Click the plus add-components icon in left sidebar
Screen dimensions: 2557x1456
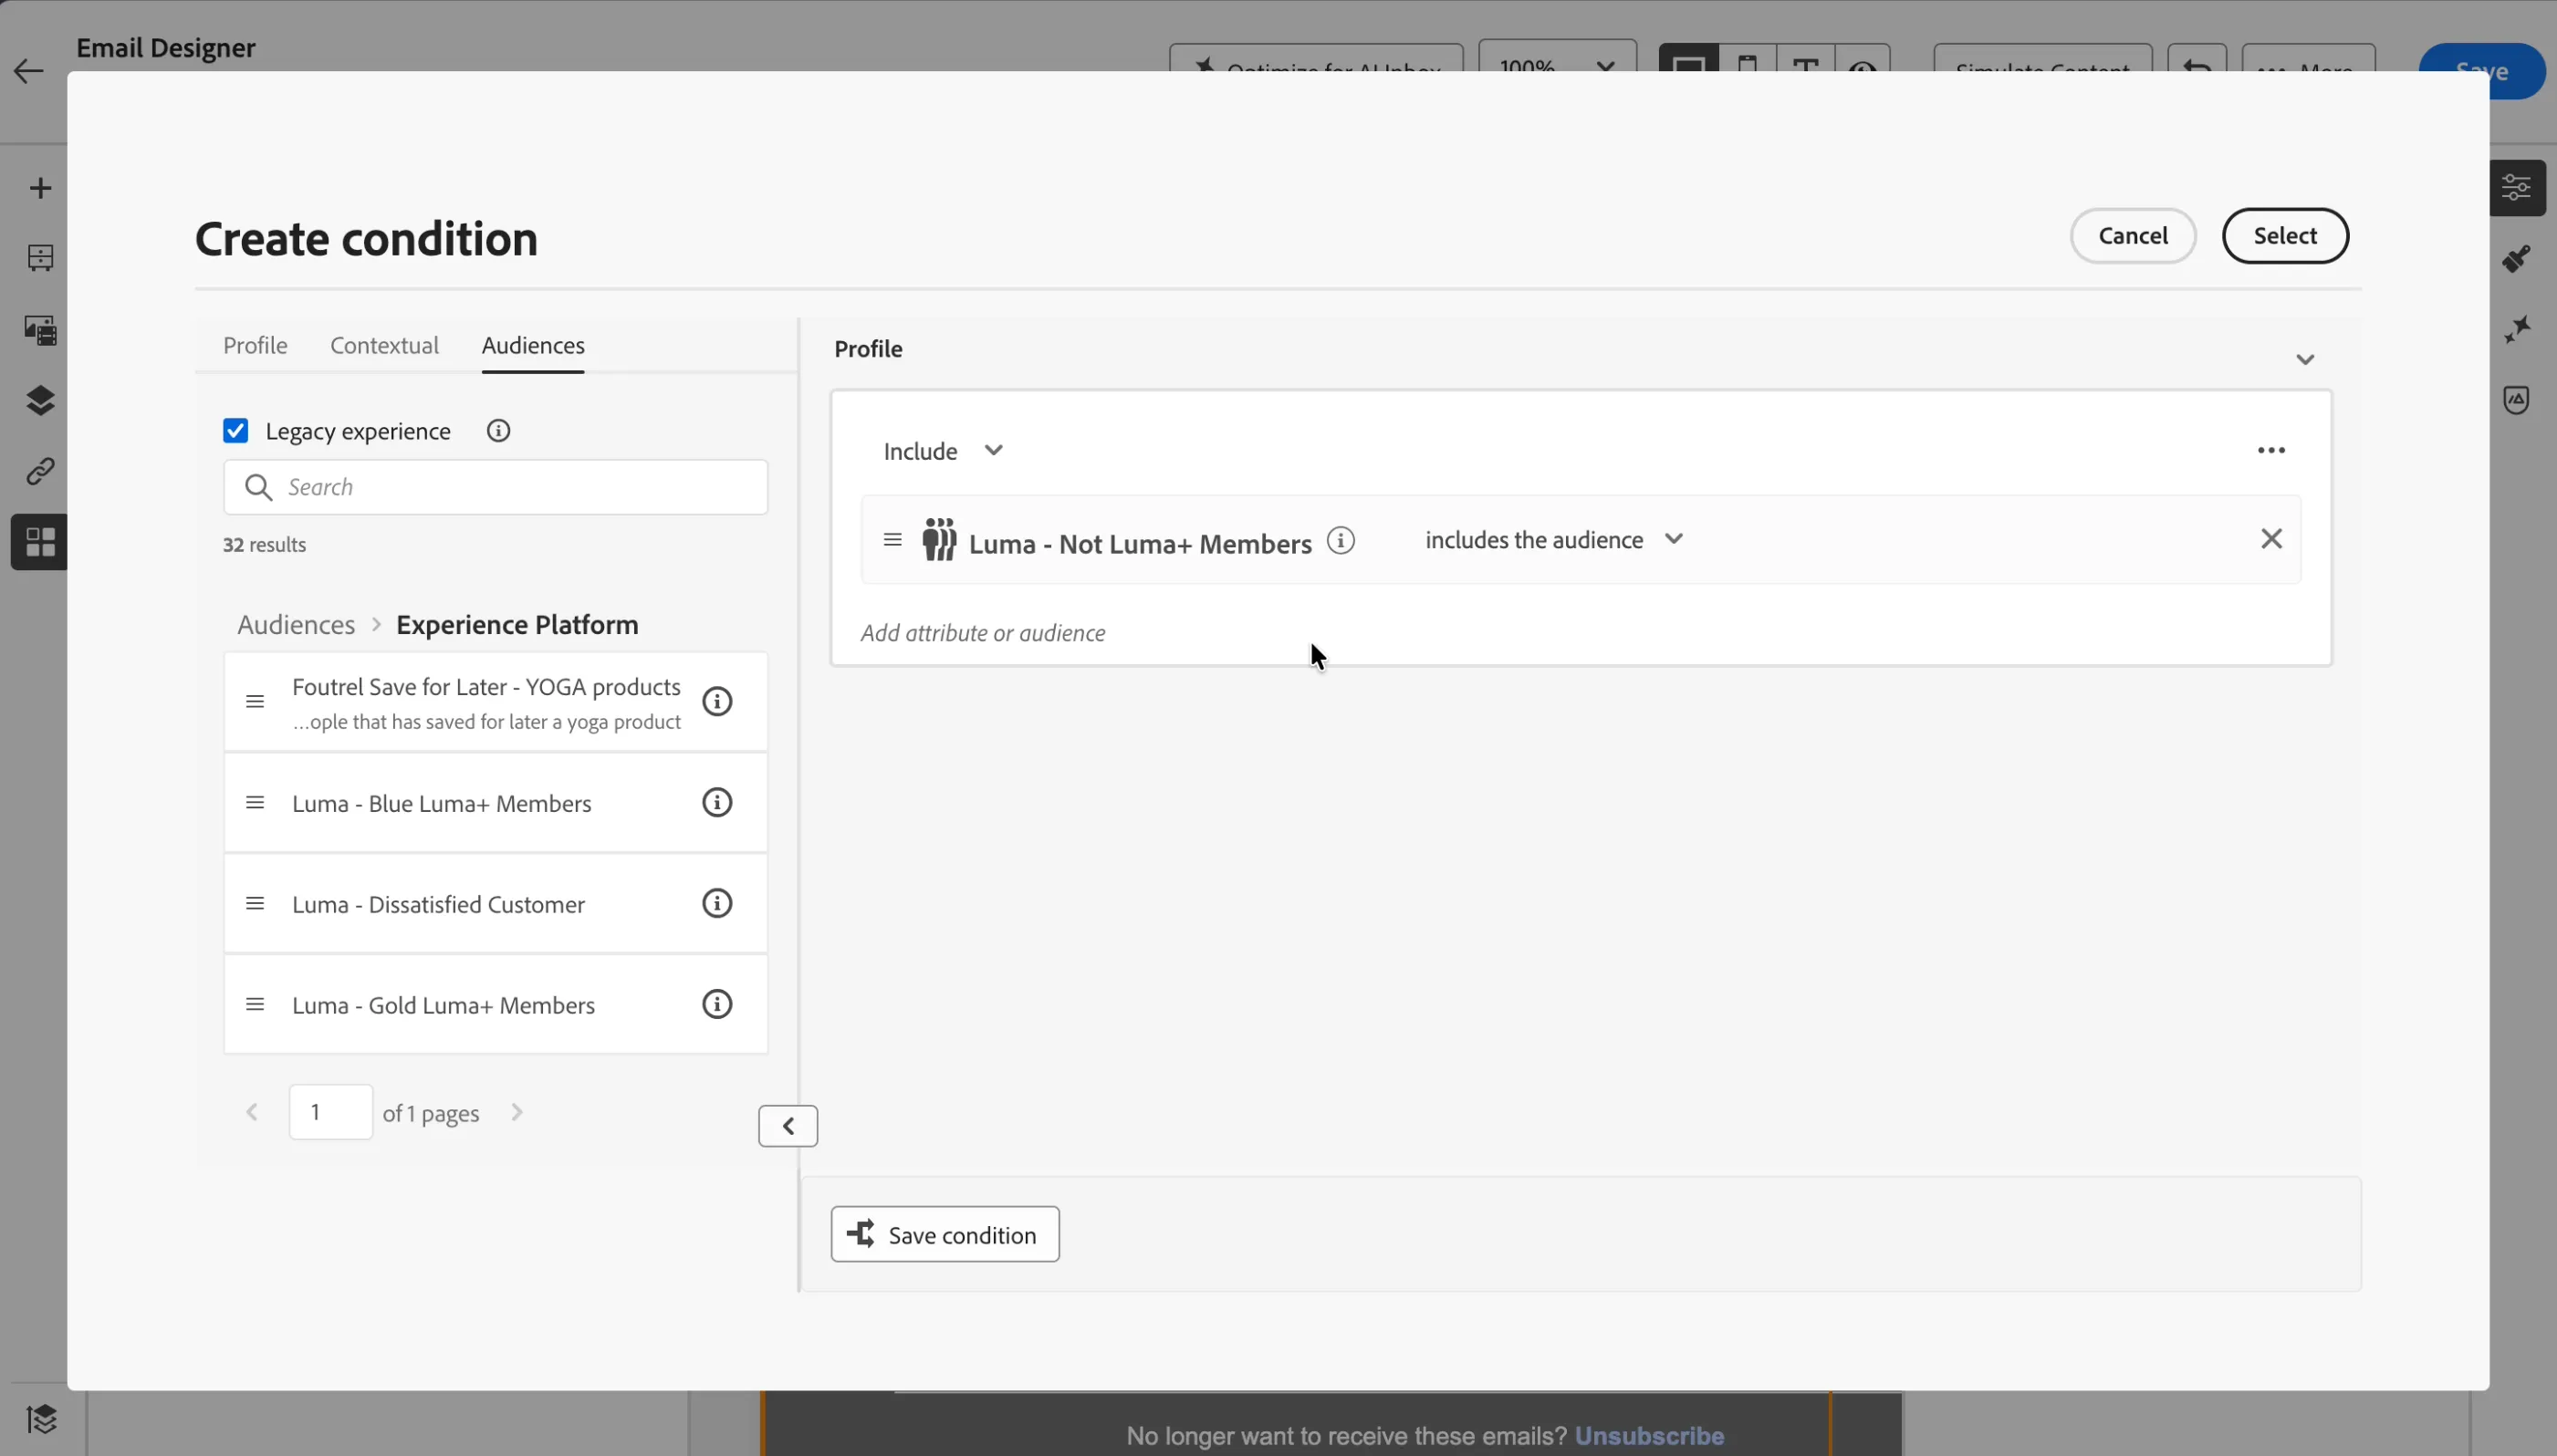pos(40,188)
